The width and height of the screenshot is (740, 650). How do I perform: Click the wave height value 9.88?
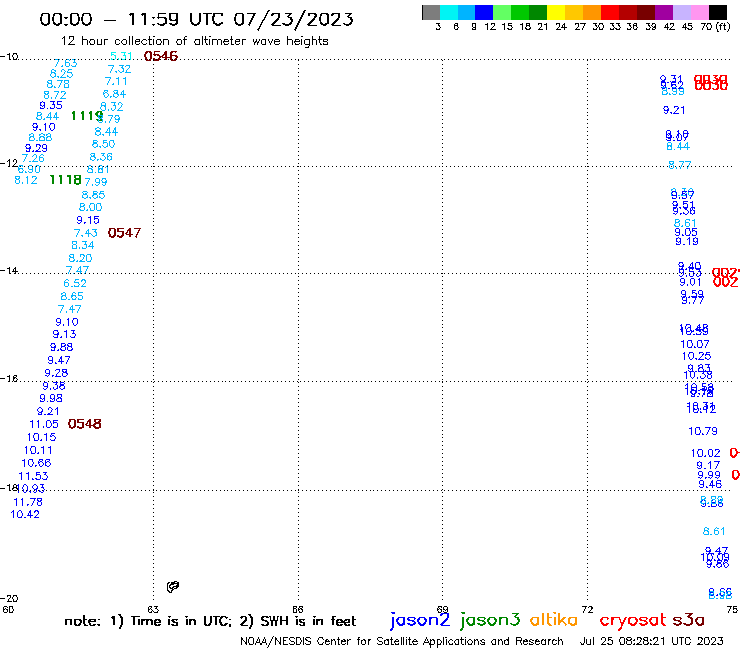tap(61, 347)
